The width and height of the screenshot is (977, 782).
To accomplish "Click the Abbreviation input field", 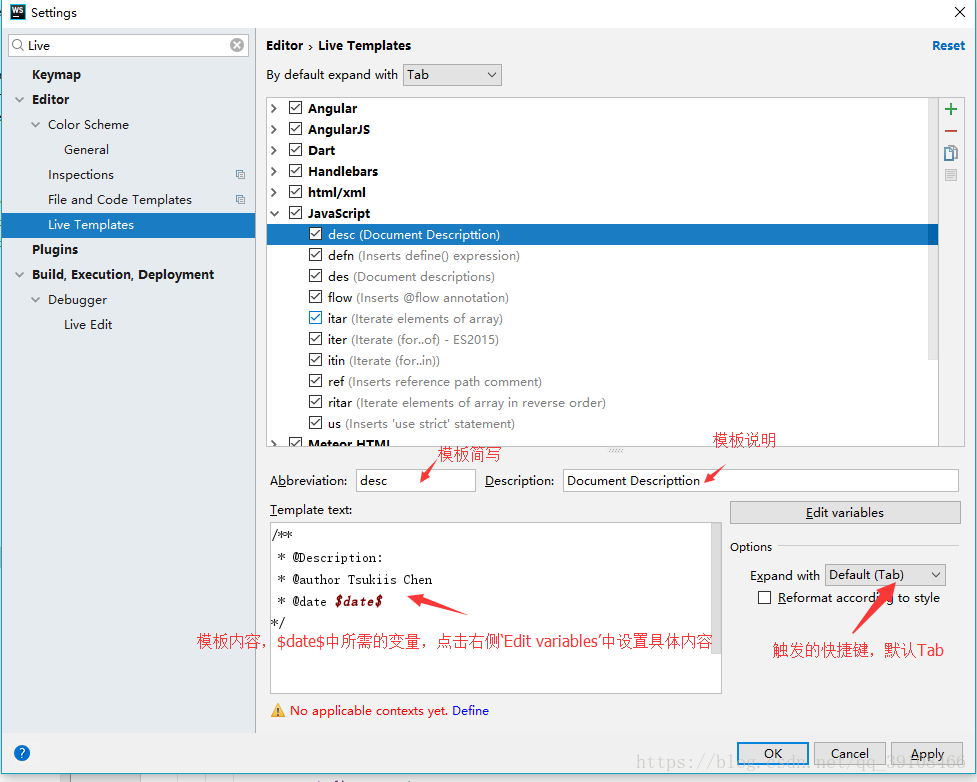I will pos(416,480).
